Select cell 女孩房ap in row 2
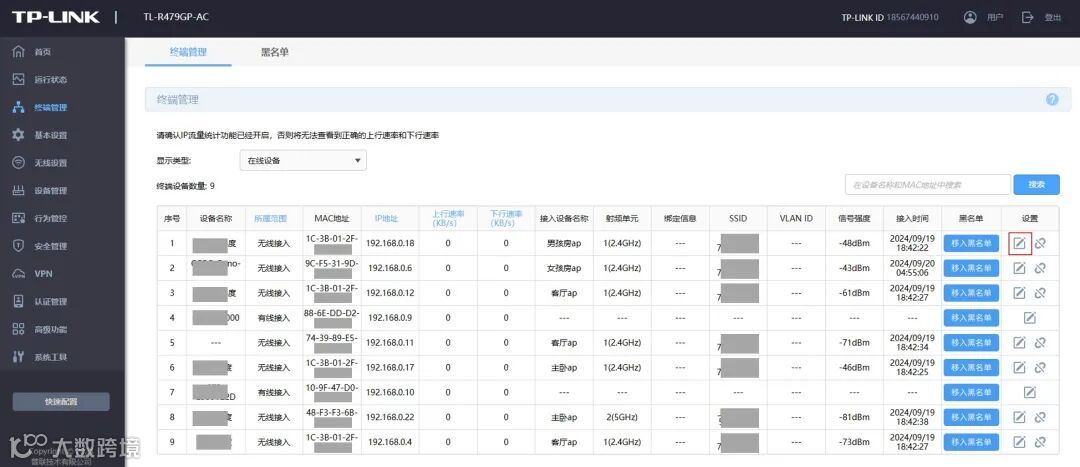Viewport: 1080px width, 467px height. pos(564,268)
